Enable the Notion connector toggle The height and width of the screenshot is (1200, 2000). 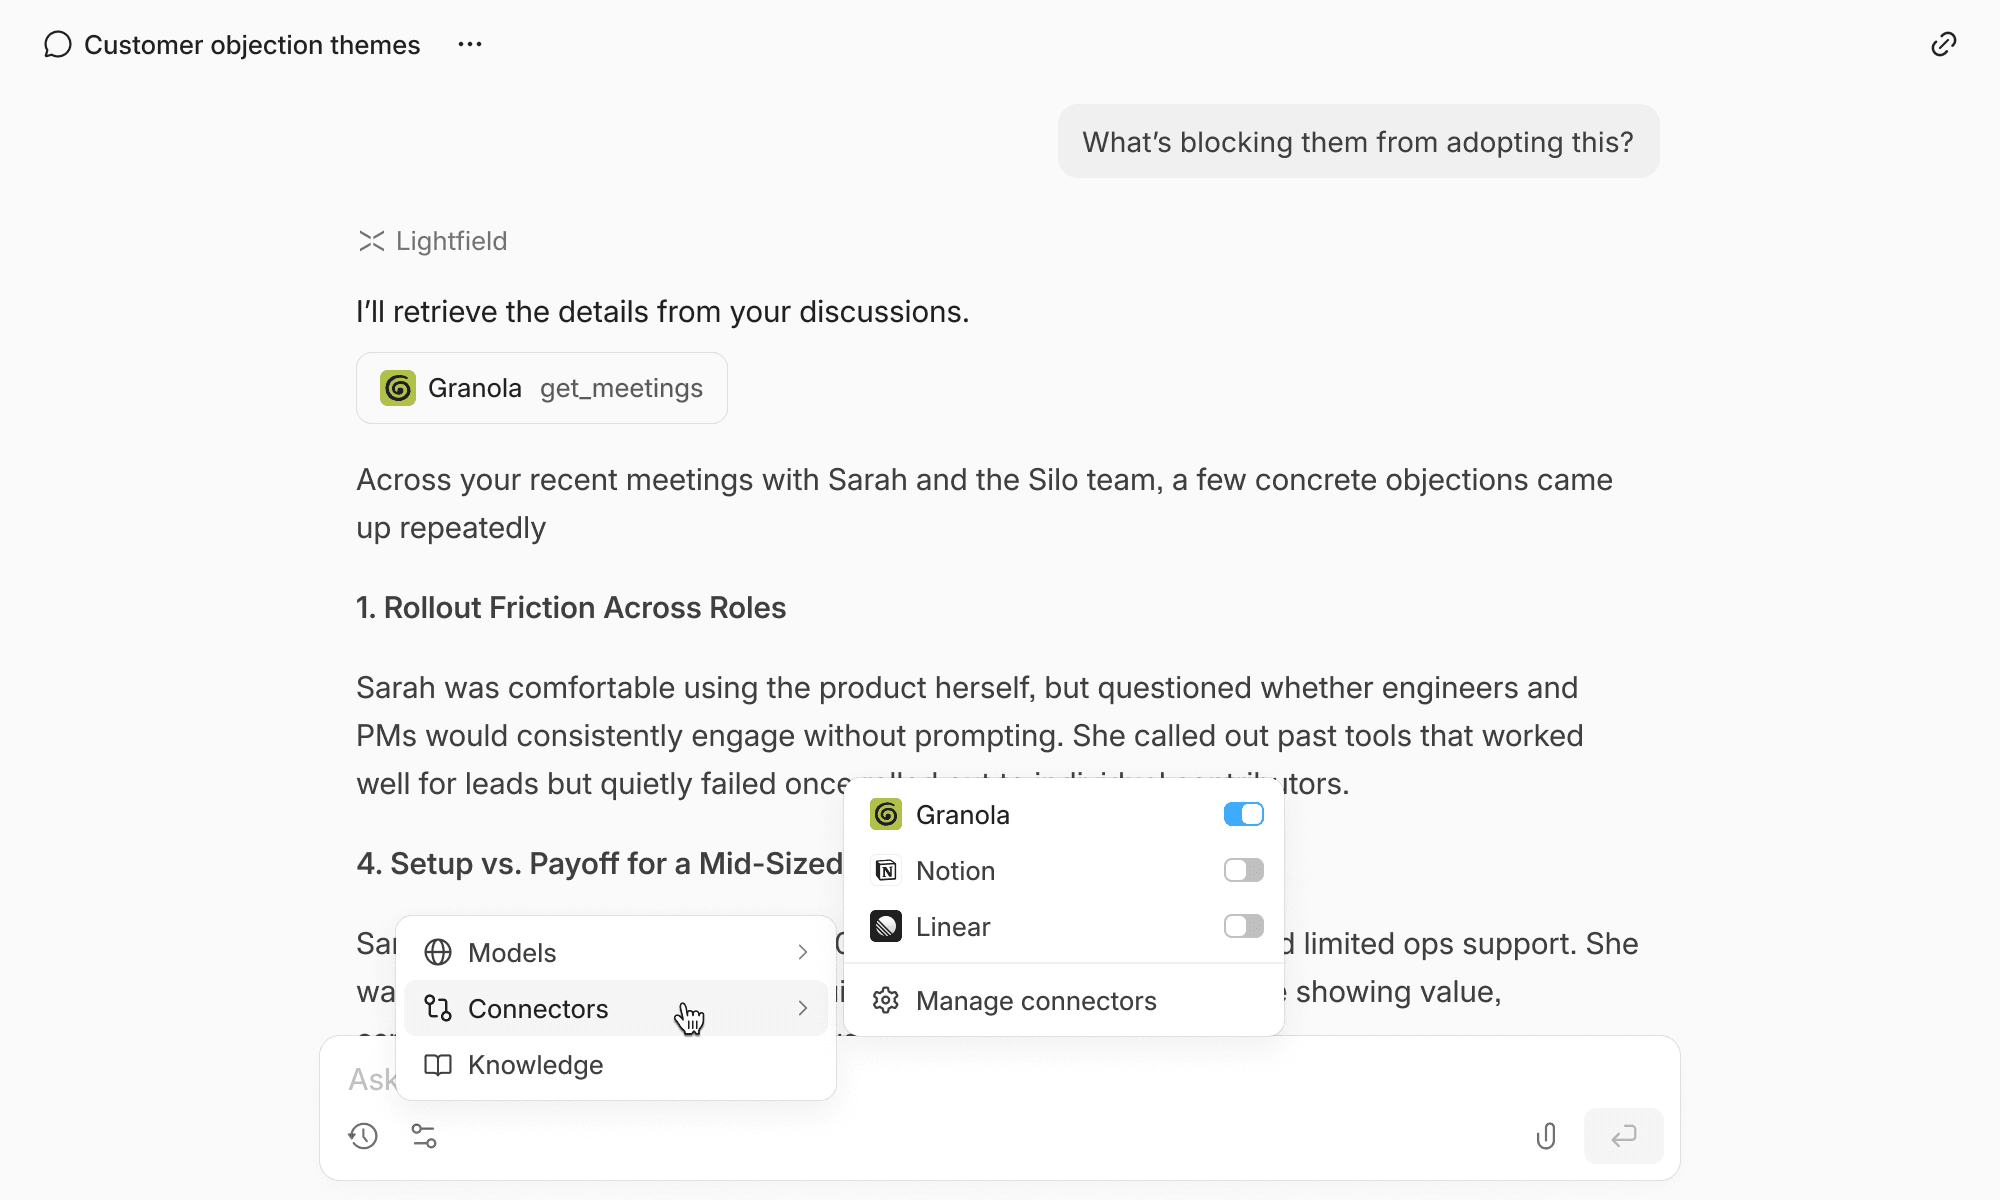point(1243,871)
